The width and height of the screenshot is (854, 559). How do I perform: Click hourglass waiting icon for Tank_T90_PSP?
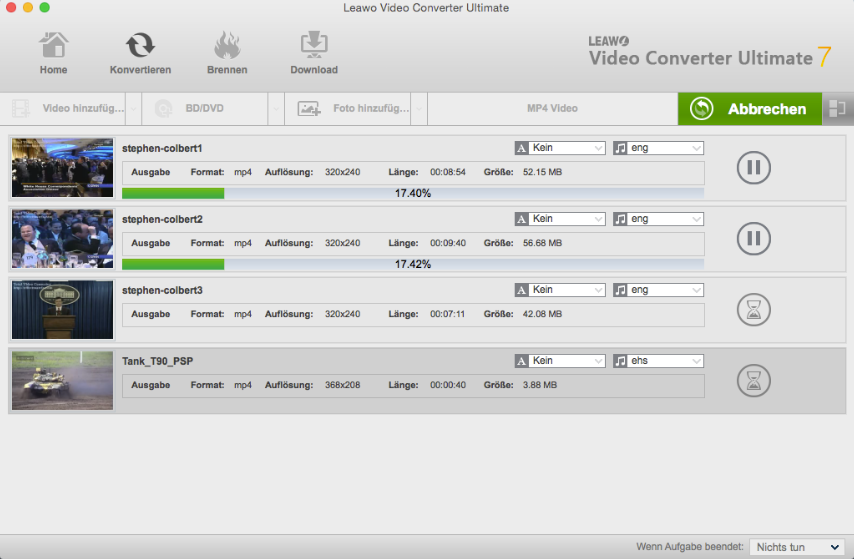click(754, 380)
